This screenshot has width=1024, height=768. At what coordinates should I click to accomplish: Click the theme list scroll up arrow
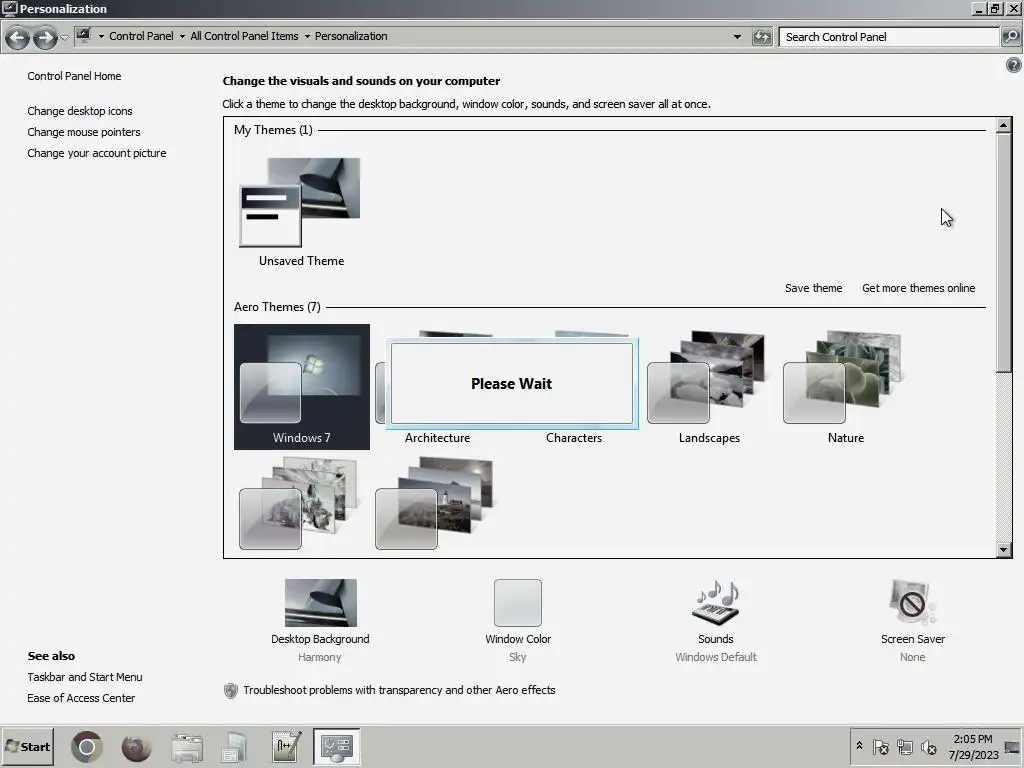[x=1004, y=124]
